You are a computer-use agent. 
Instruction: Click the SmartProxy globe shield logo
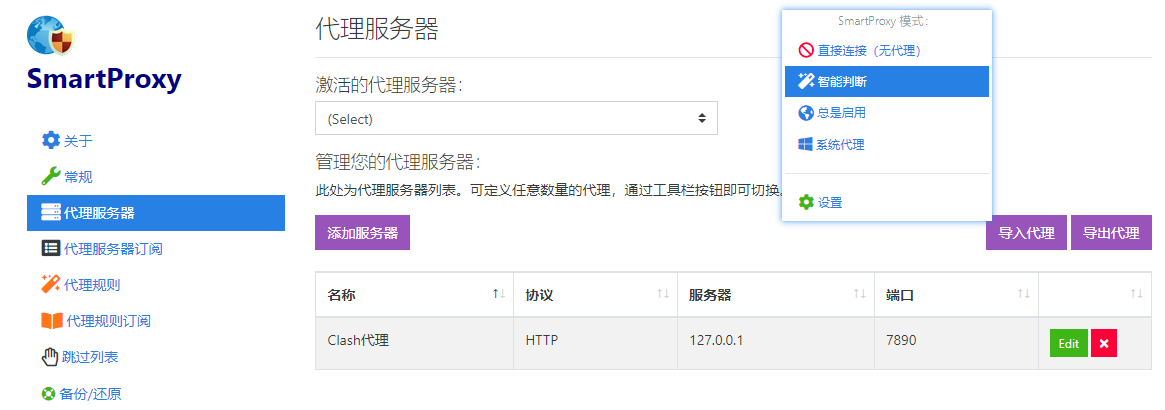51,36
